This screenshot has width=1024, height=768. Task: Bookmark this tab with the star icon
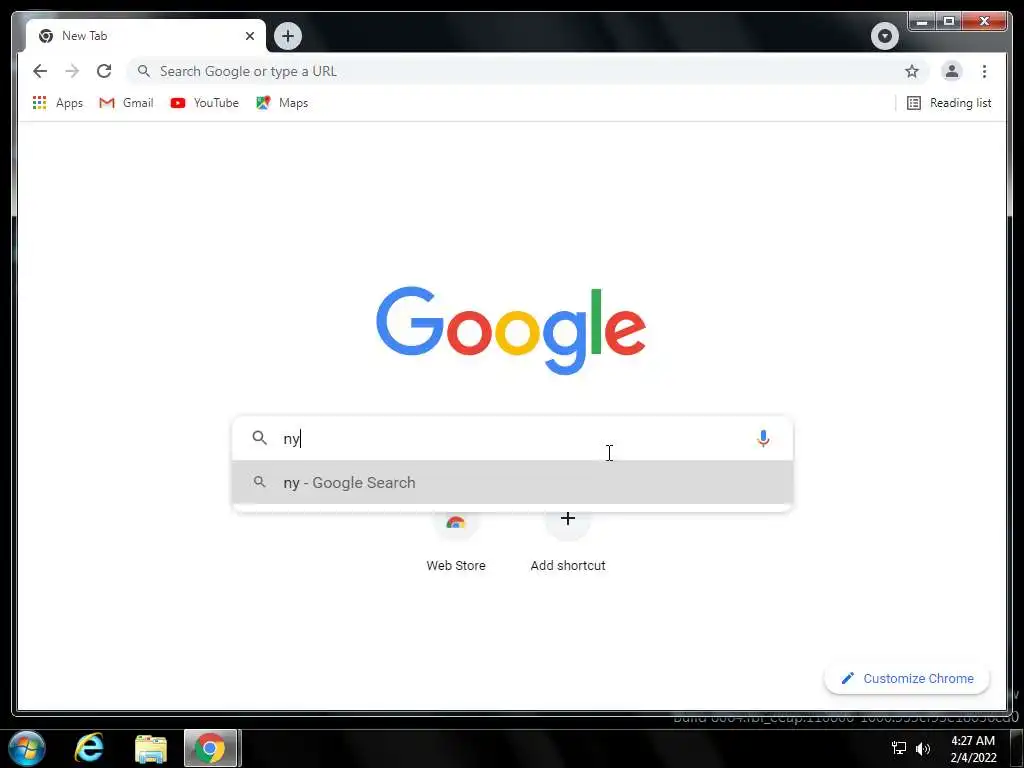(x=912, y=71)
